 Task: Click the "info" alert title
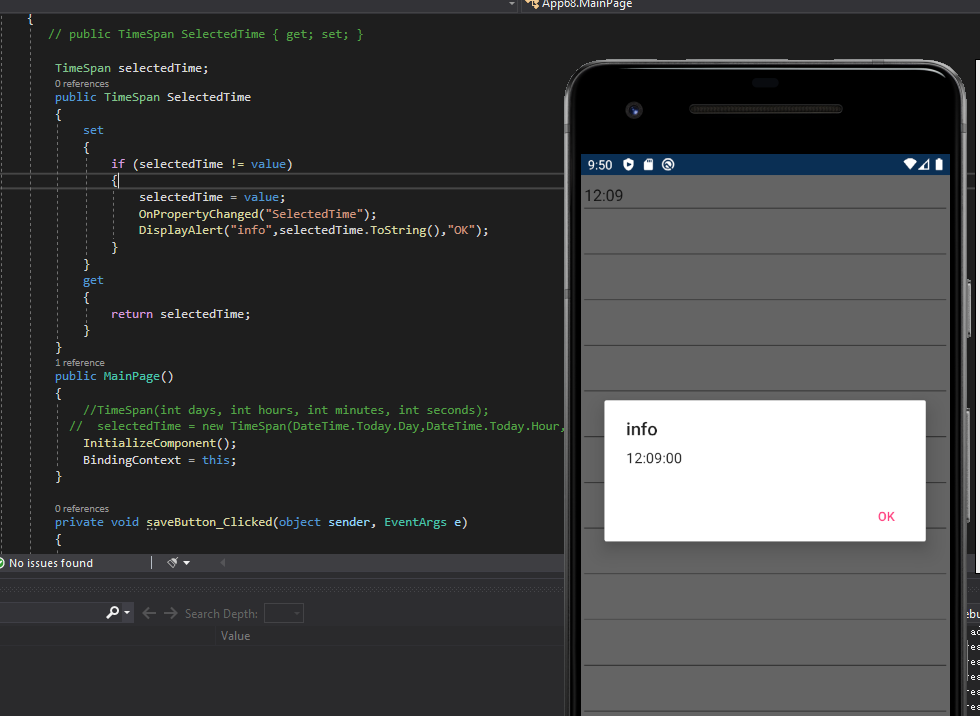tap(641, 429)
